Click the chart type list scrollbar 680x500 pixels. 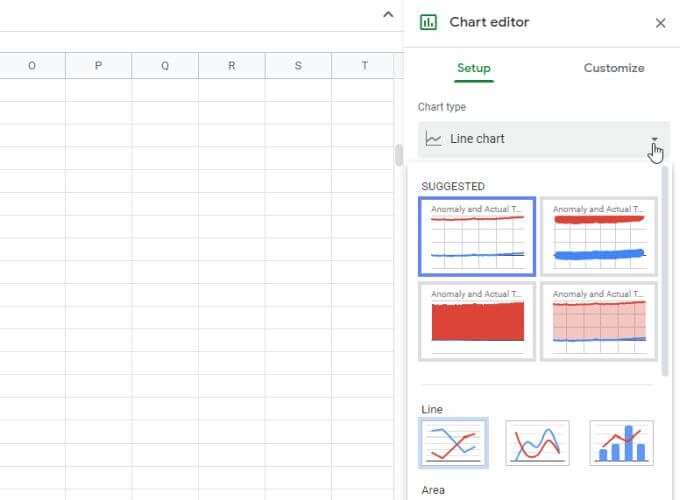tap(665, 271)
